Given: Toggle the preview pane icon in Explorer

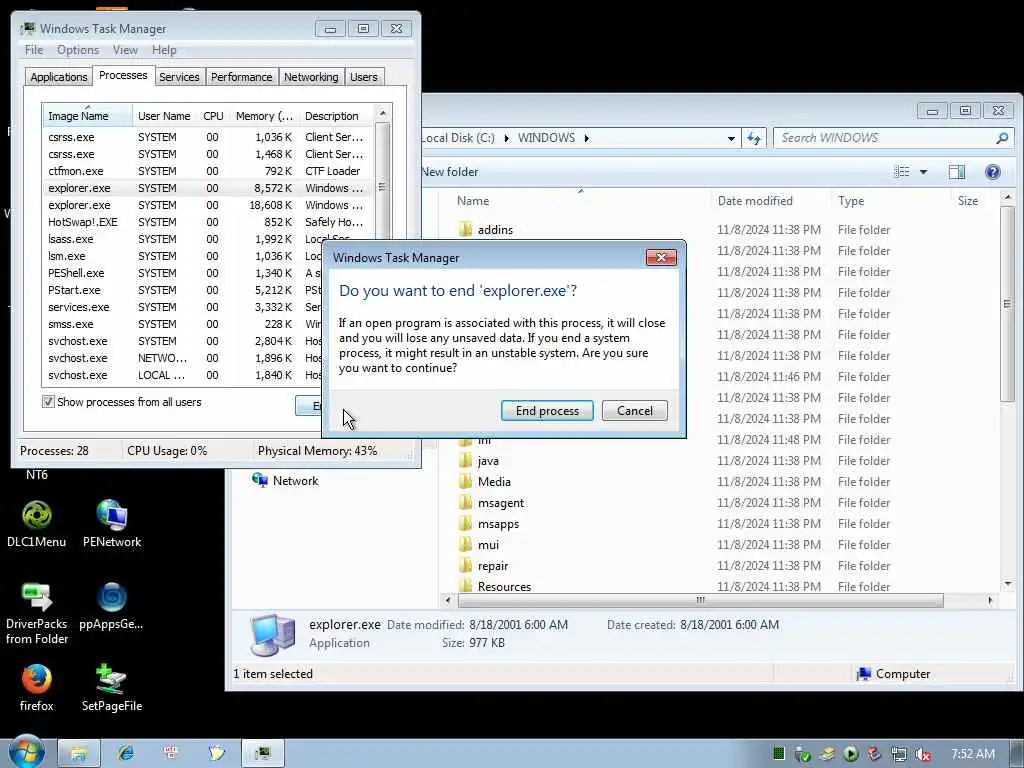Looking at the screenshot, I should (x=957, y=172).
